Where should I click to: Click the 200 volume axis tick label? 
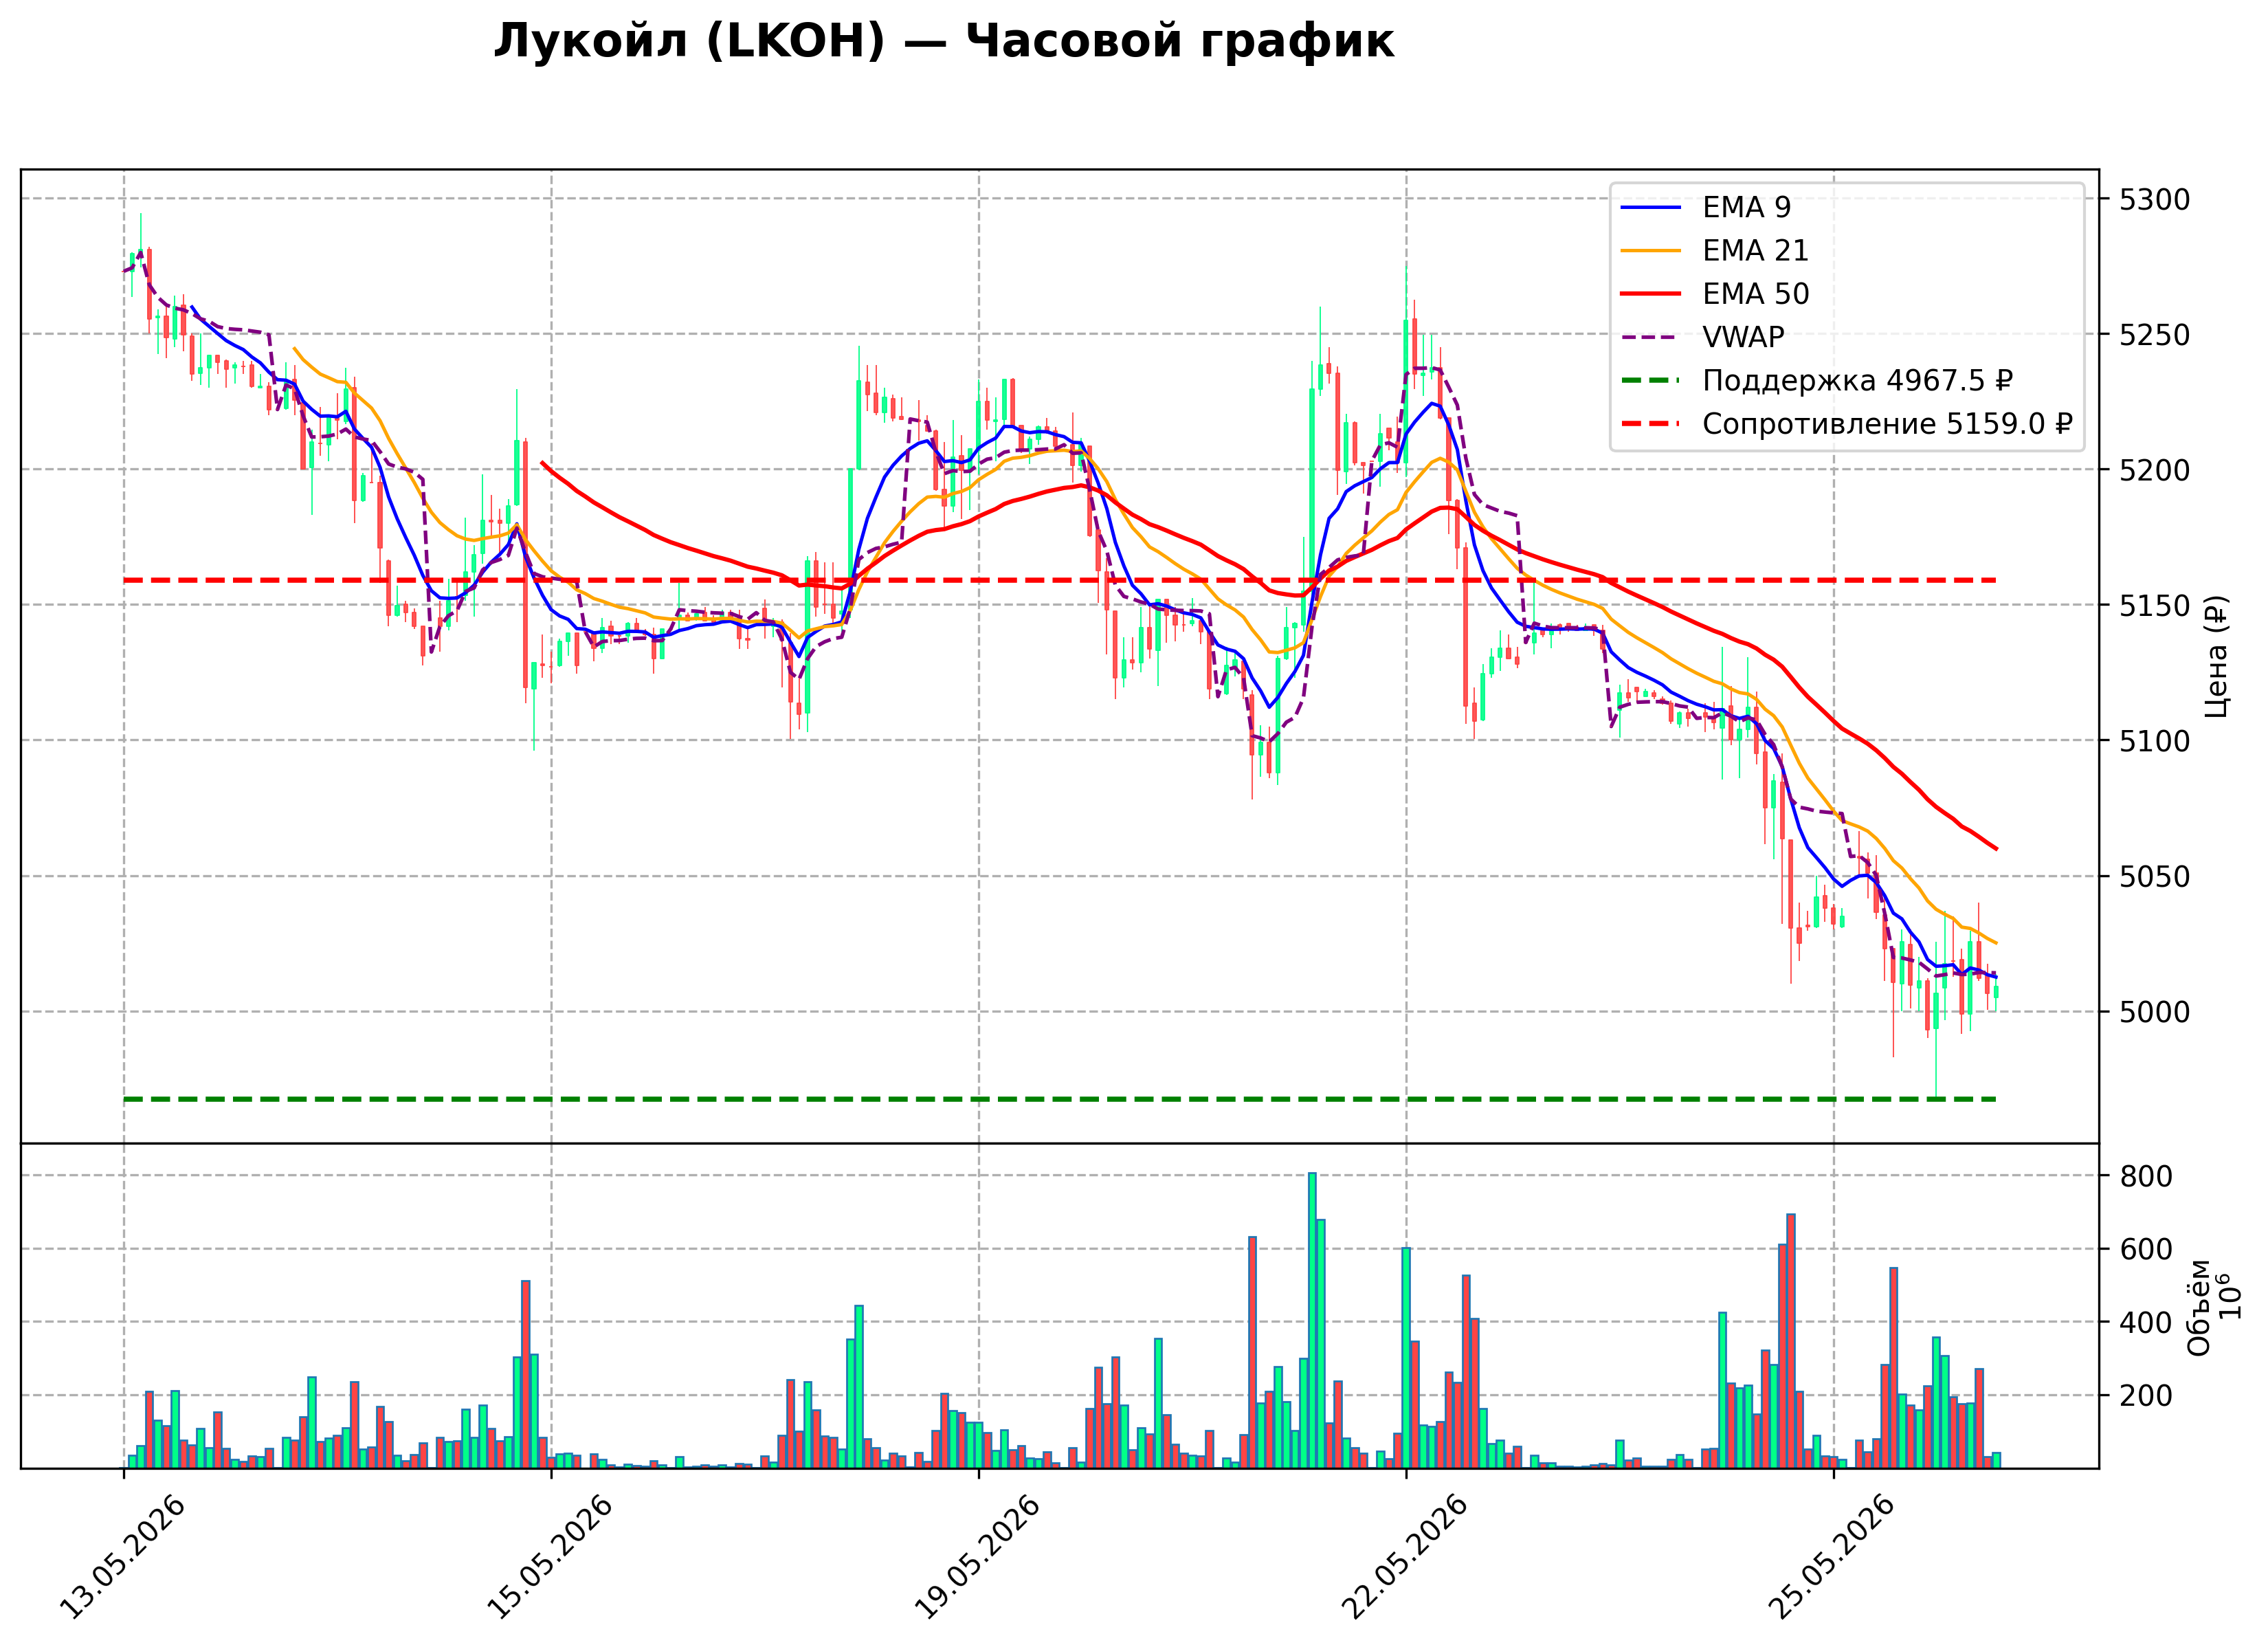(2146, 1395)
